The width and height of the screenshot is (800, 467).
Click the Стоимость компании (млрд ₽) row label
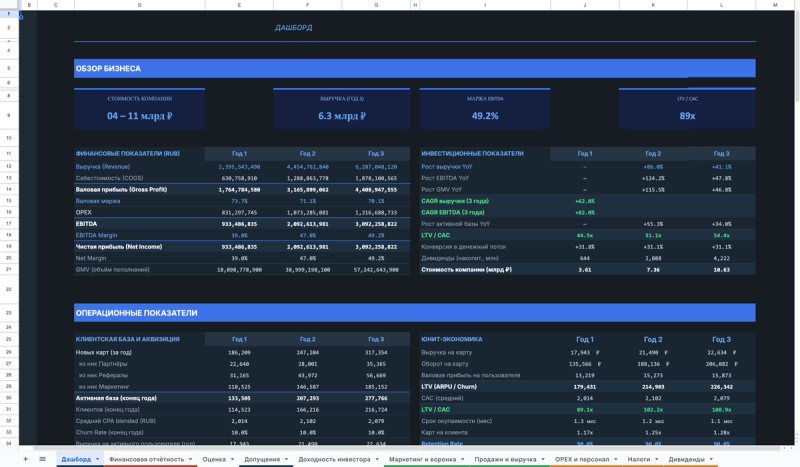click(x=466, y=269)
